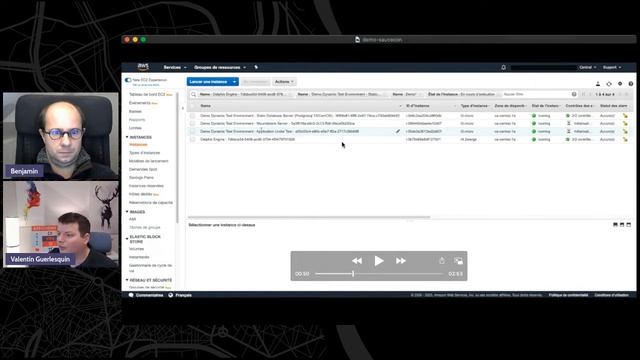Rewind the video

click(357, 261)
